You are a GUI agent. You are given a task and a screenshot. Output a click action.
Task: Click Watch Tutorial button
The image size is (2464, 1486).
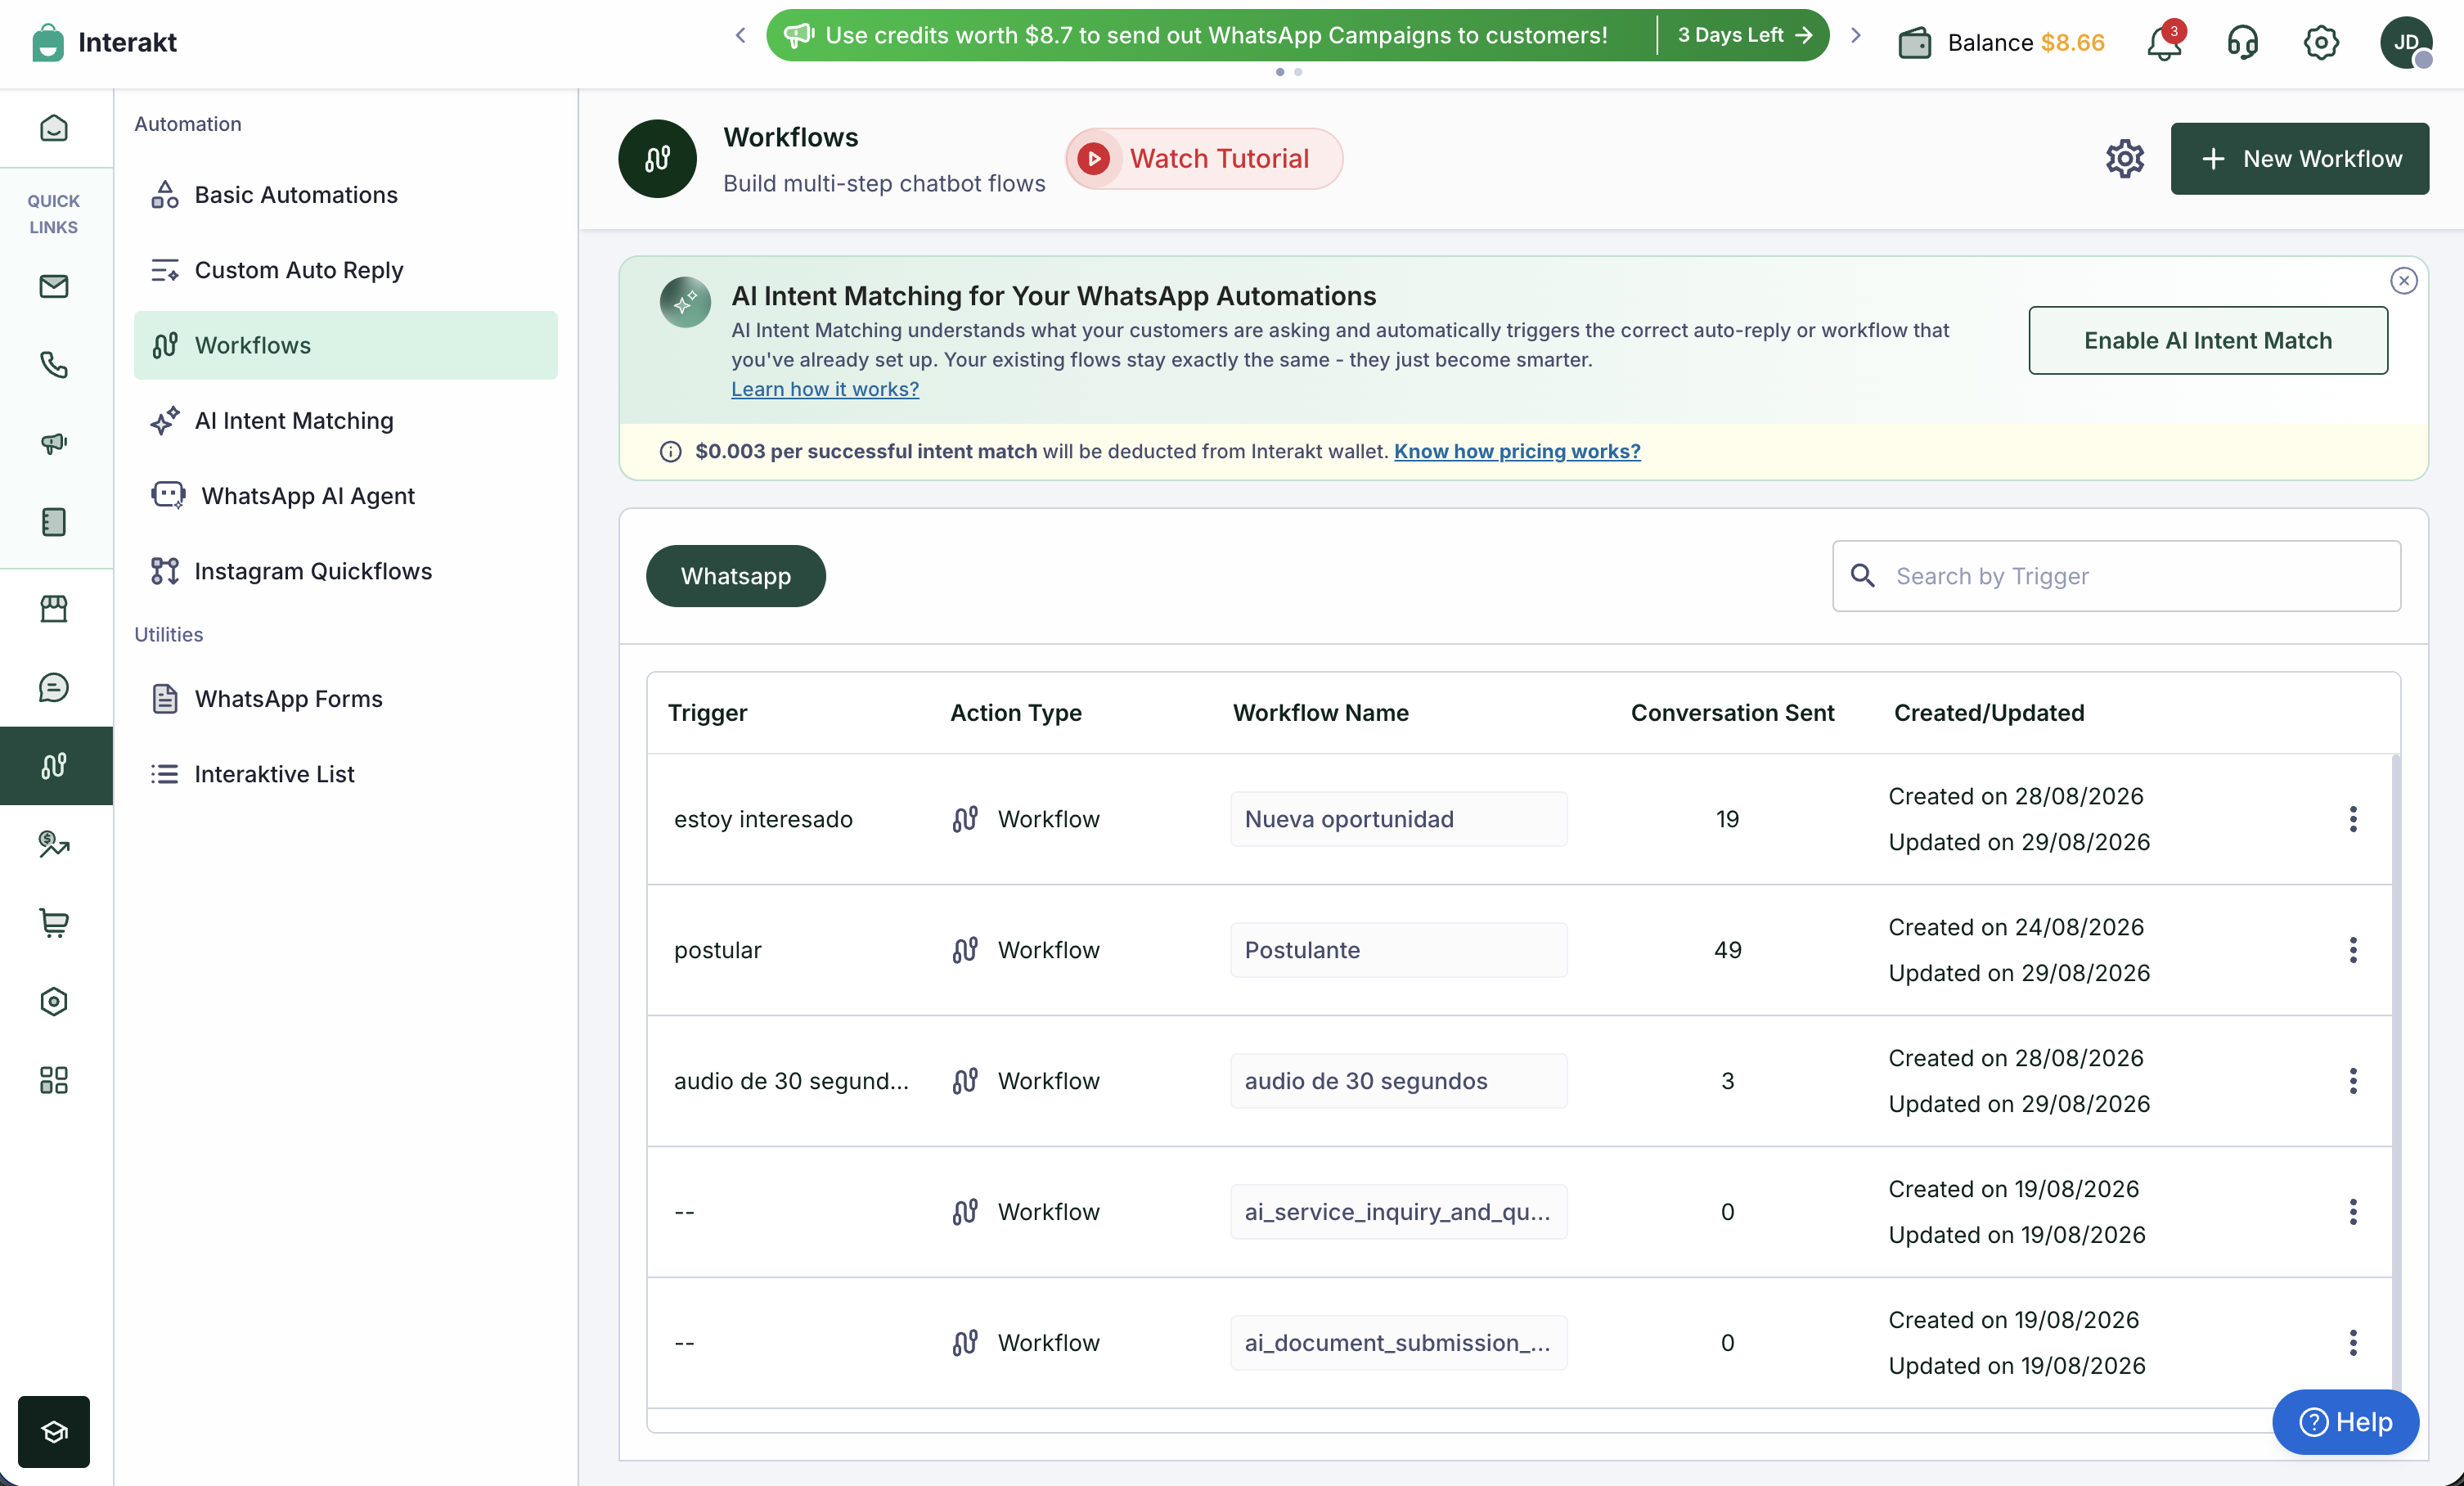click(x=1204, y=158)
